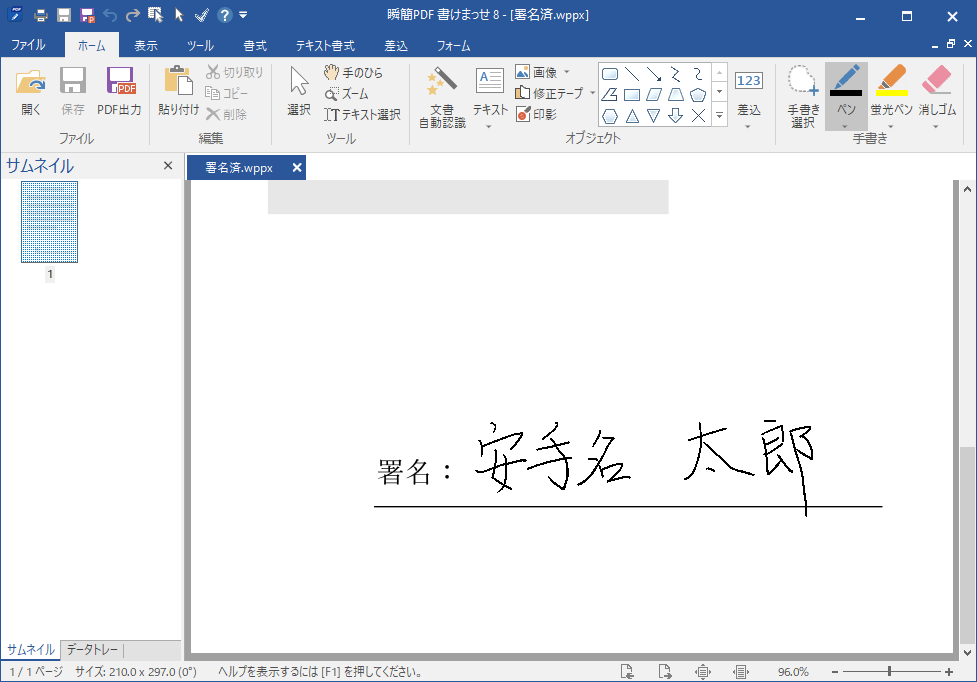Switch to the テキスト書式 ribbon tab
The width and height of the screenshot is (977, 682).
(324, 45)
